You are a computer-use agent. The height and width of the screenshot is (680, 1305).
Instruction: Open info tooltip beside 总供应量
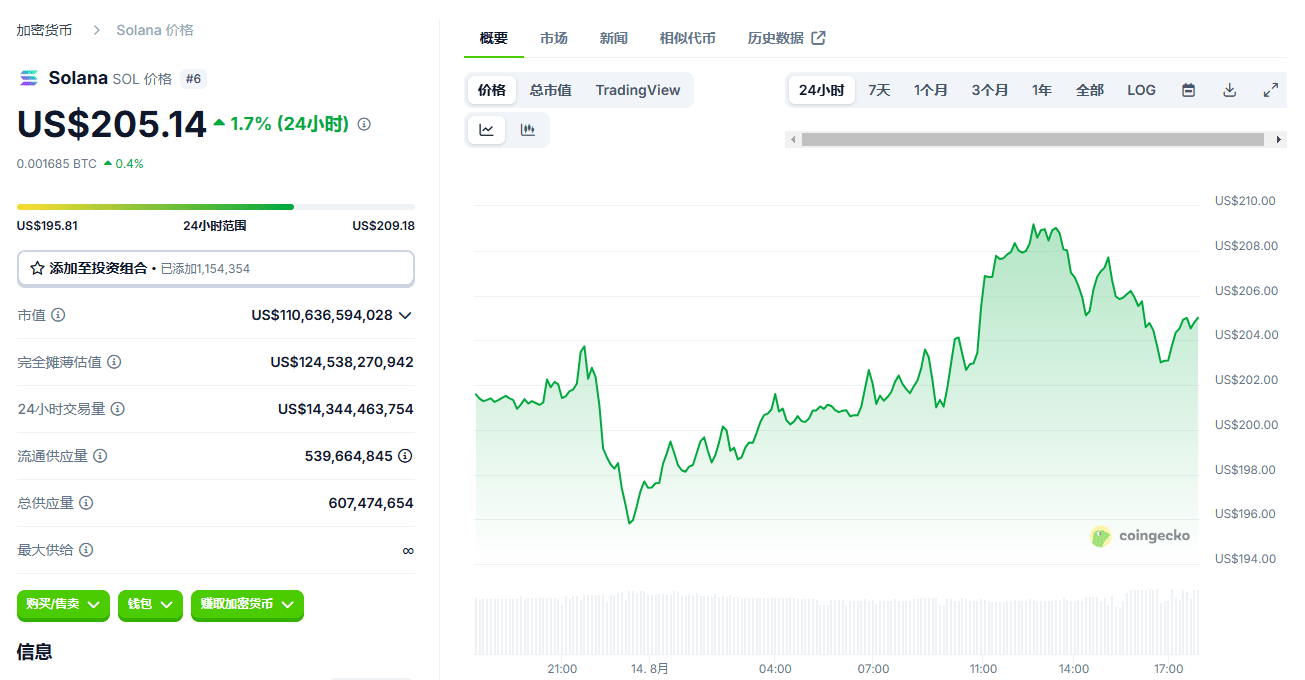click(86, 503)
